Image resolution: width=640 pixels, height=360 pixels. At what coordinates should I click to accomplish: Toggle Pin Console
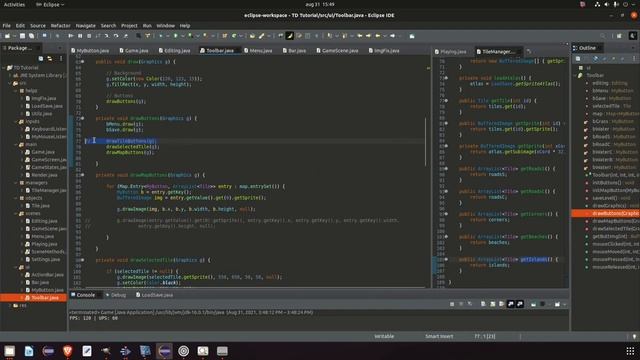[x=533, y=304]
